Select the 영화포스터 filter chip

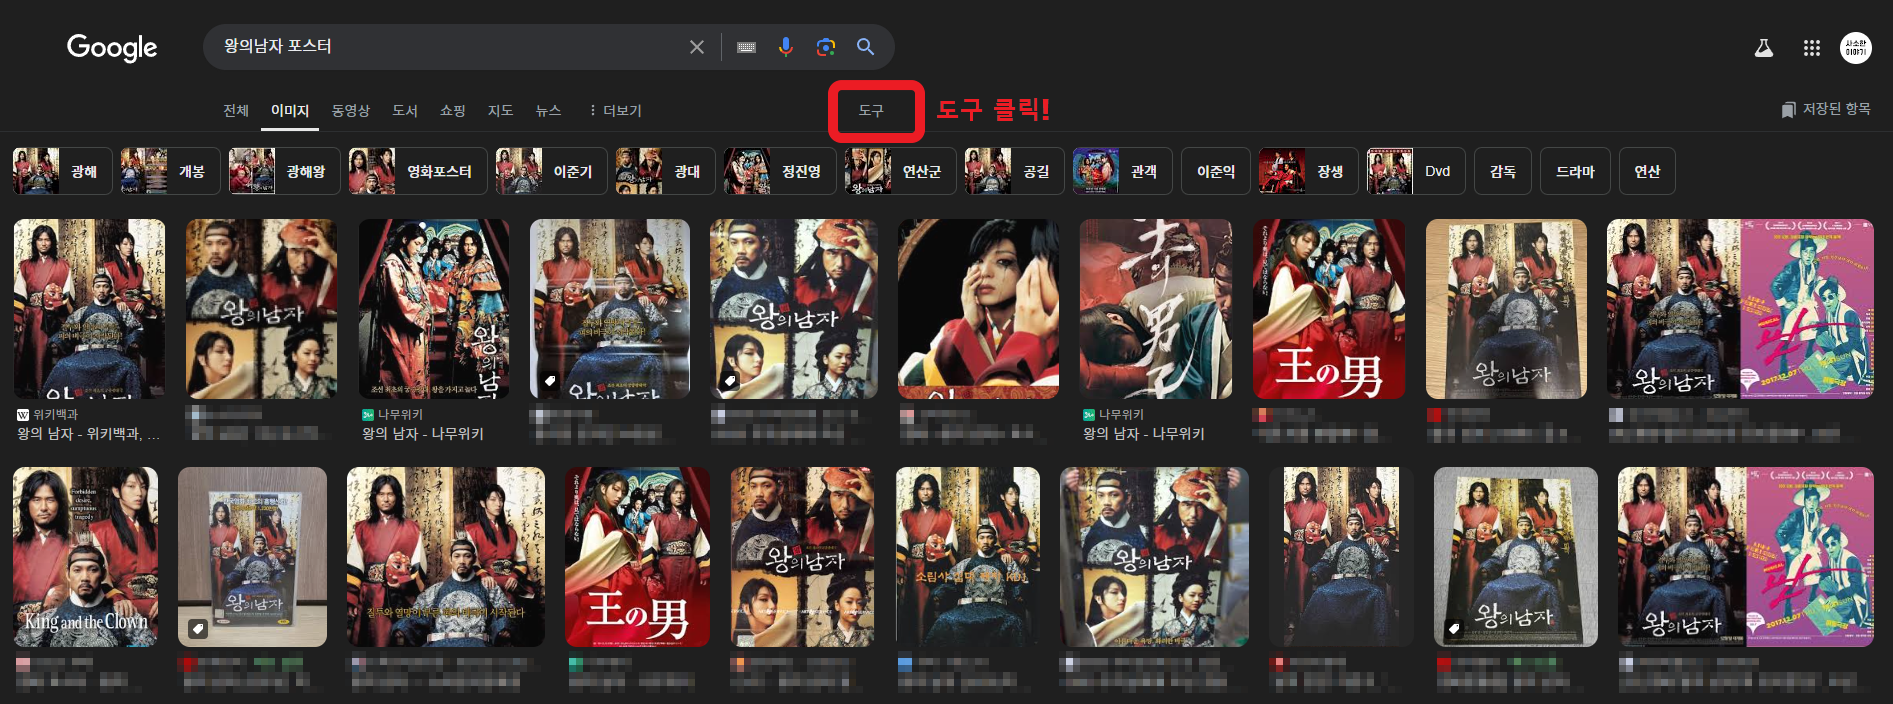[418, 171]
